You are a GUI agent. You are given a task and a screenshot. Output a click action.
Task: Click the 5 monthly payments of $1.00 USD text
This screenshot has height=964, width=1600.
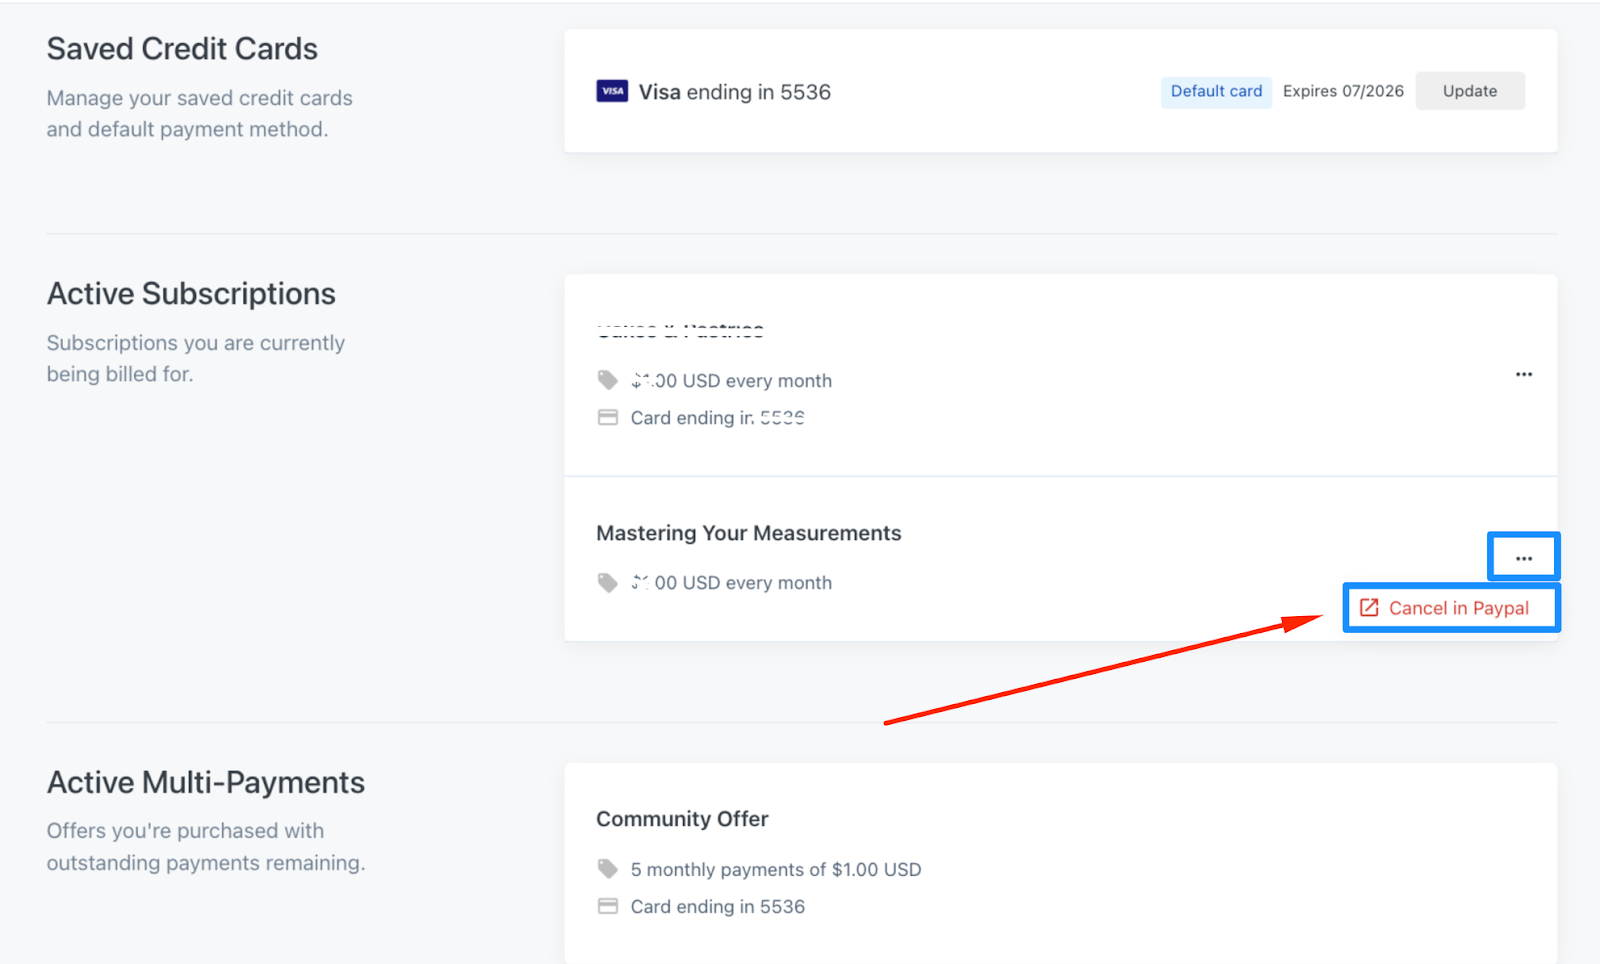coord(776,869)
